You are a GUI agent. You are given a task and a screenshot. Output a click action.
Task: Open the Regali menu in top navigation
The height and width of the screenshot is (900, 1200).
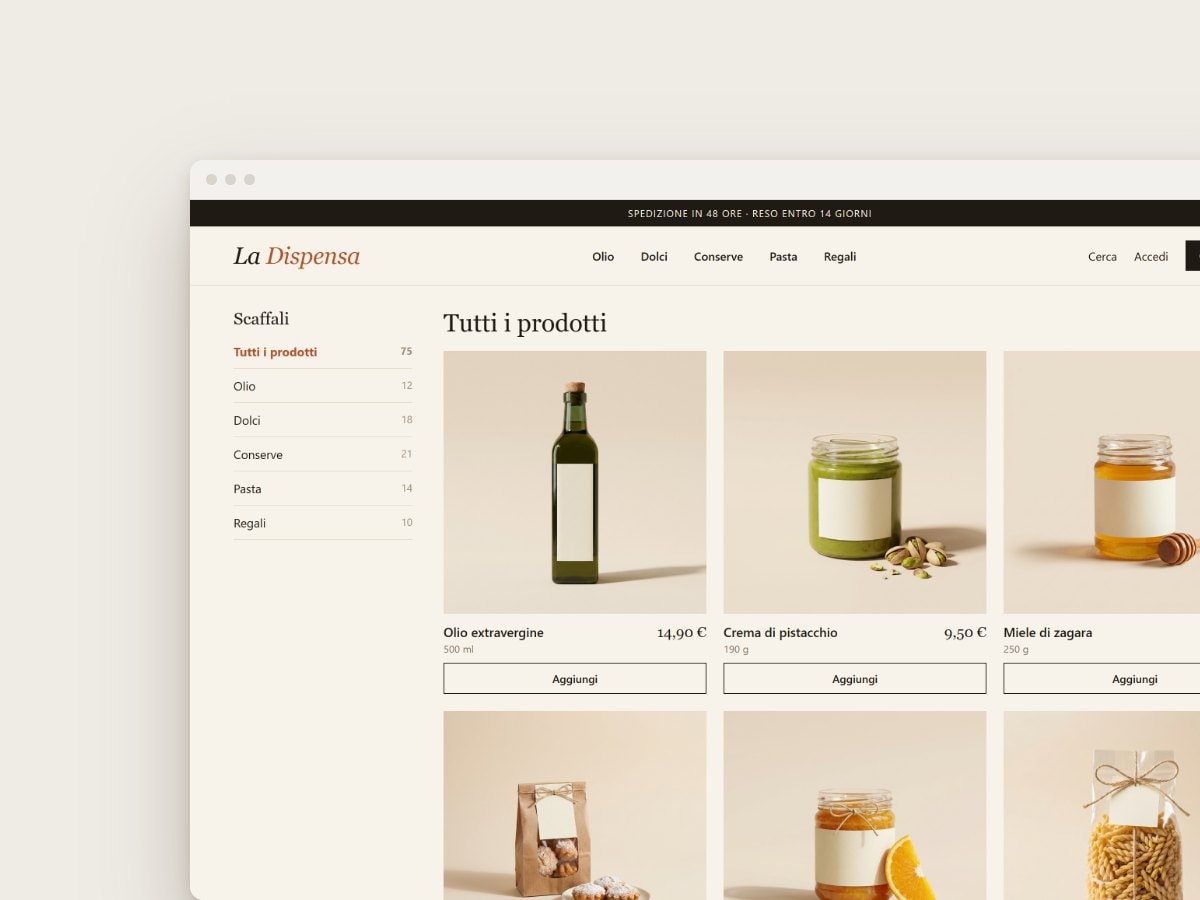[x=840, y=257]
